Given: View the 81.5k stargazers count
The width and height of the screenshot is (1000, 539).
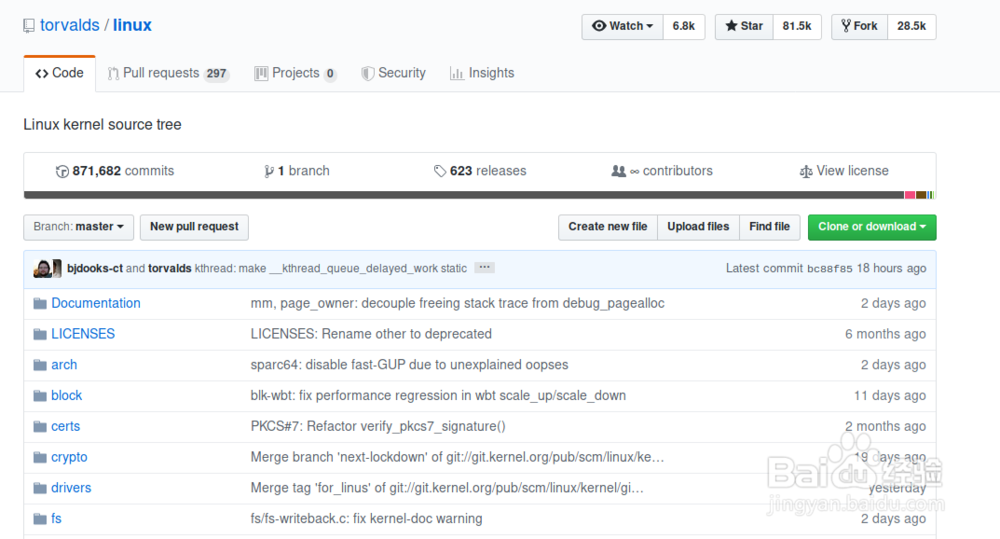Looking at the screenshot, I should pos(797,26).
